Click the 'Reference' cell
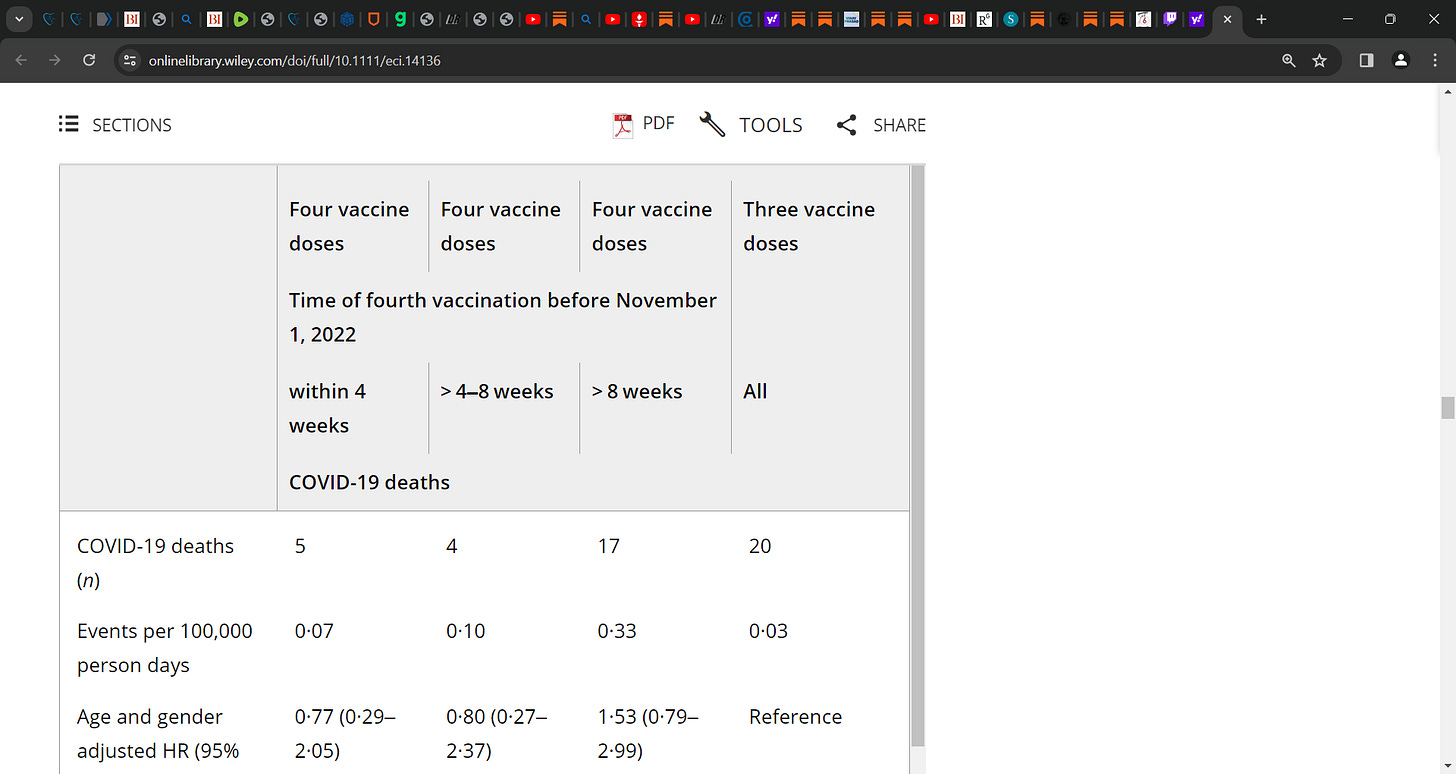Viewport: 1456px width, 774px height. pos(795,716)
